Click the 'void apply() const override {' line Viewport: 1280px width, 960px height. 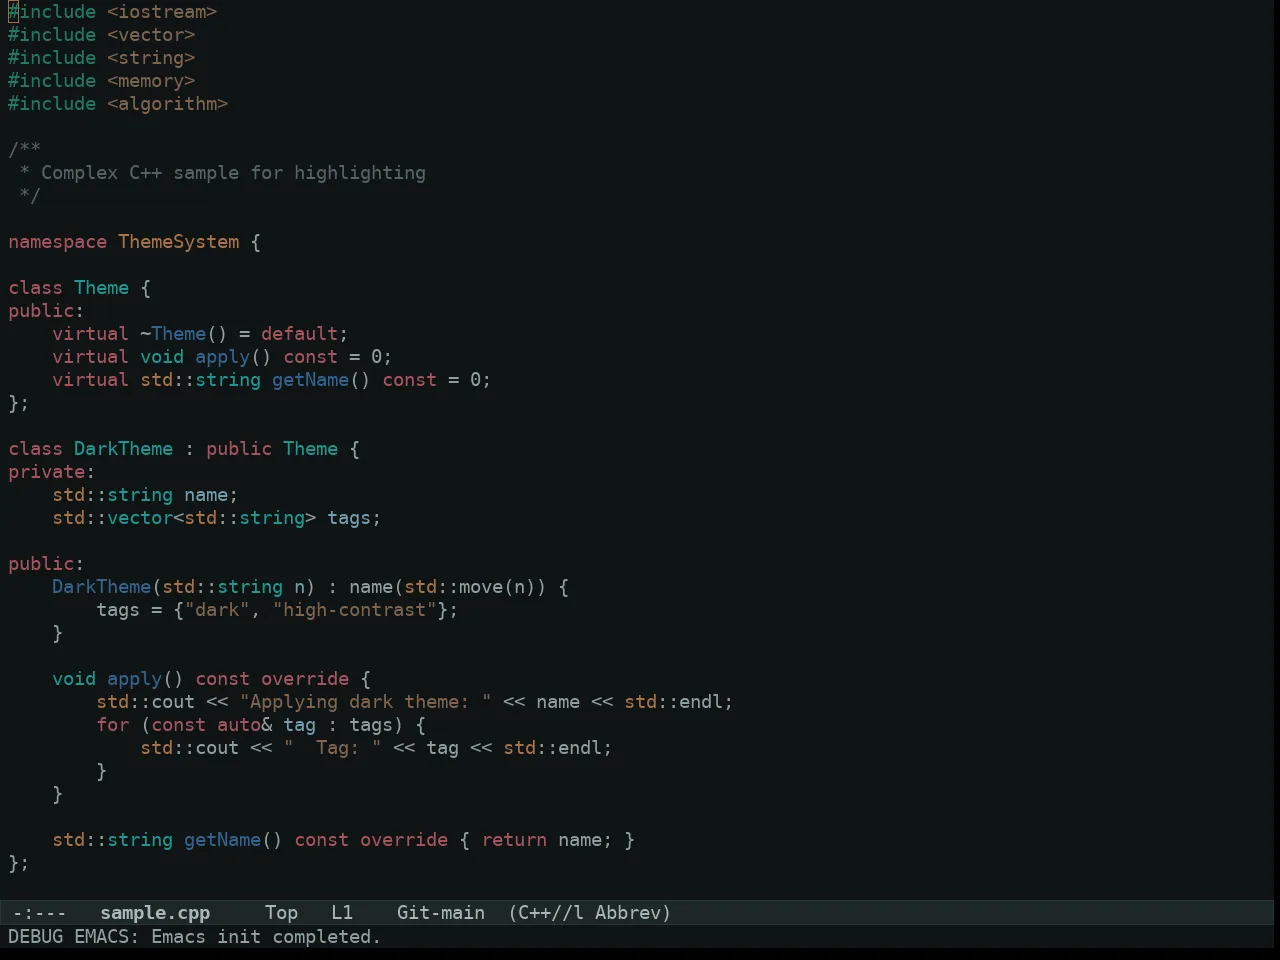211,679
